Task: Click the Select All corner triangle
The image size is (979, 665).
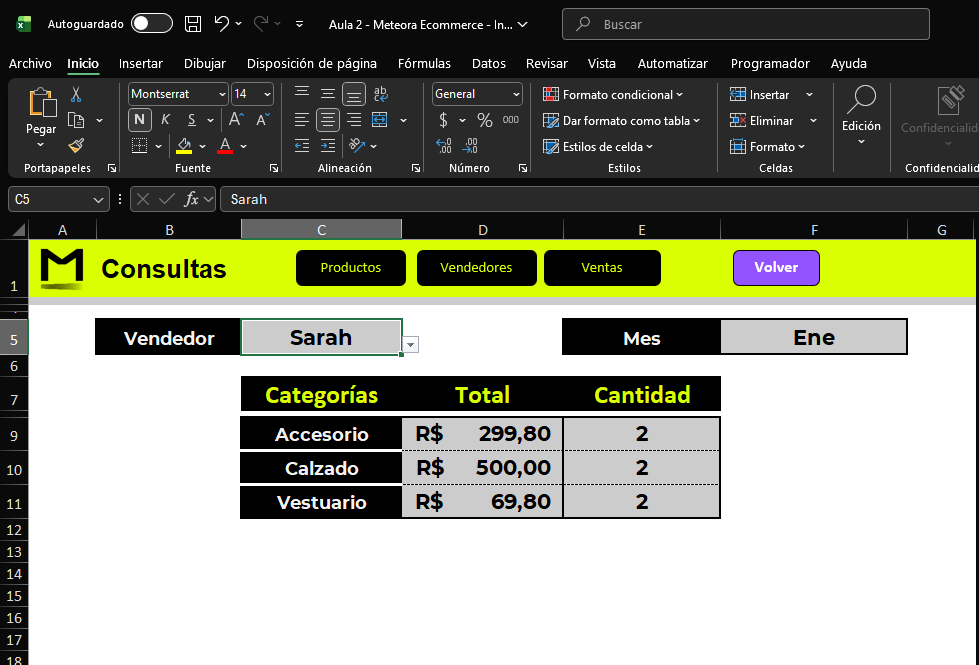Action: [x=18, y=230]
